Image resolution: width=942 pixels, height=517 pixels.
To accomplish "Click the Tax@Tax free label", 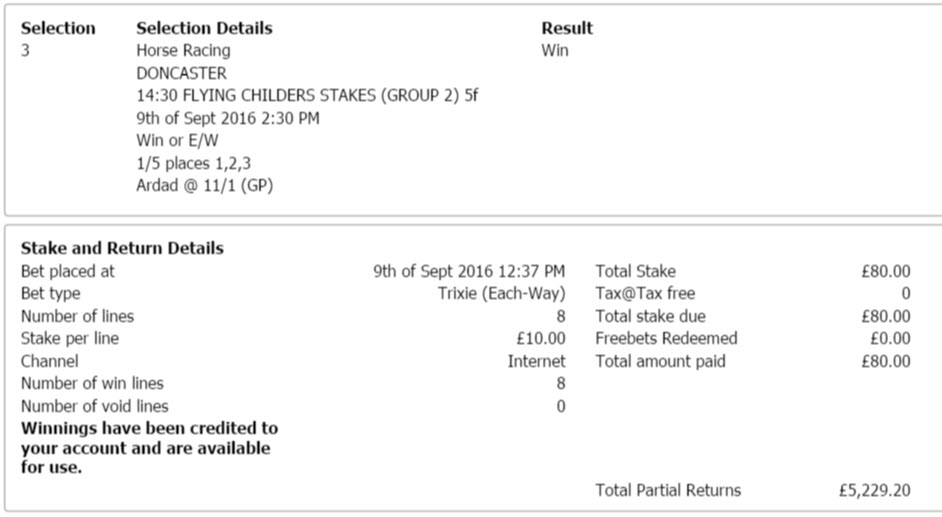I will [x=645, y=294].
